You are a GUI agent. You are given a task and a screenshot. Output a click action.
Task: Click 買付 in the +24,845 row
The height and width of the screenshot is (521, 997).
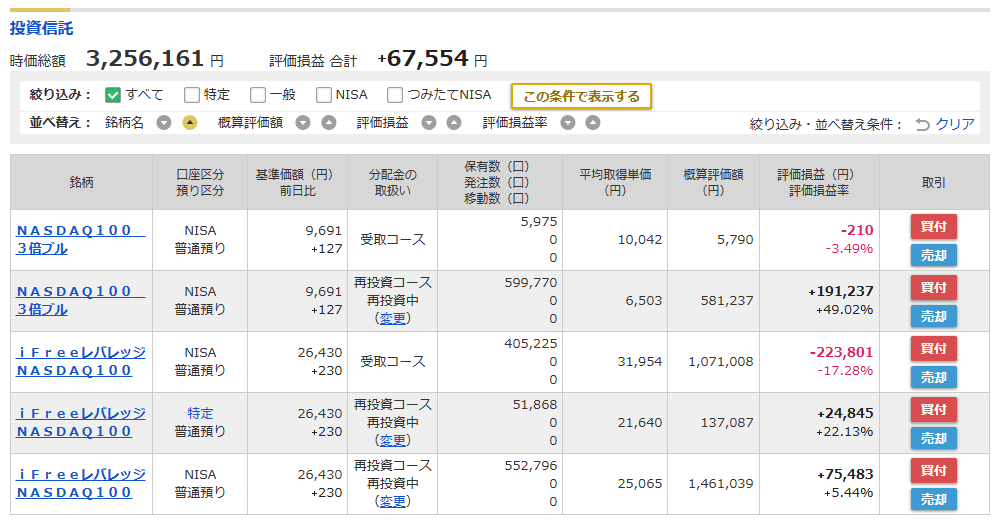coord(933,410)
